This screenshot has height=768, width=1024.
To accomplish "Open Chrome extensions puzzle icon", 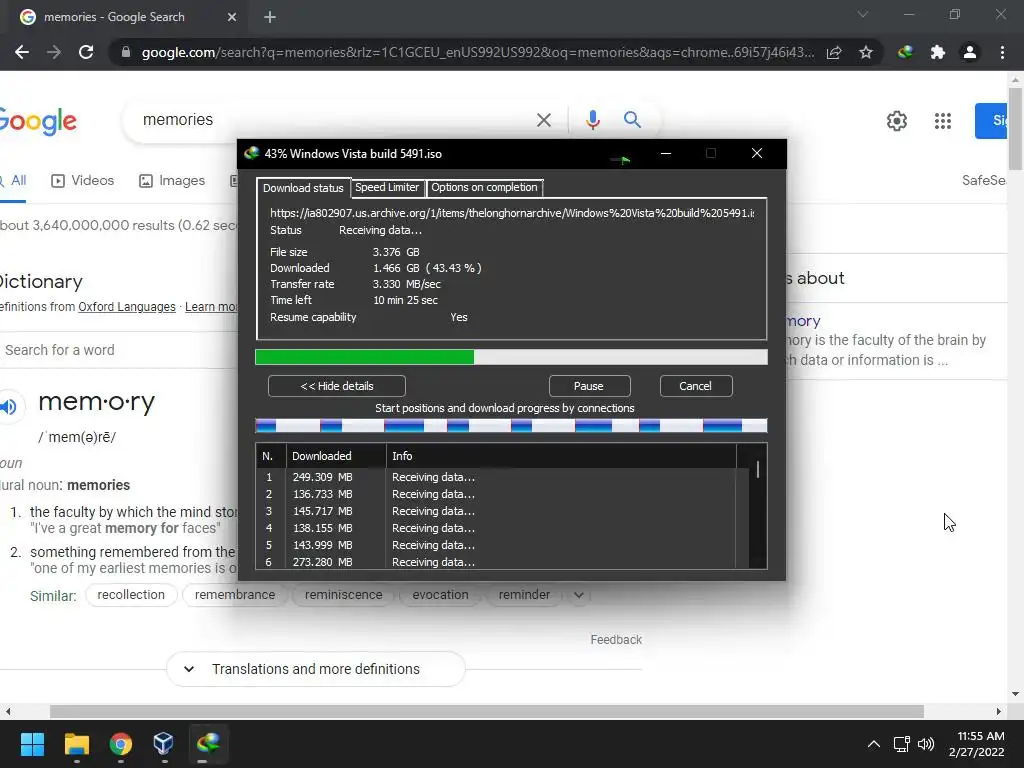I will pos(938,52).
